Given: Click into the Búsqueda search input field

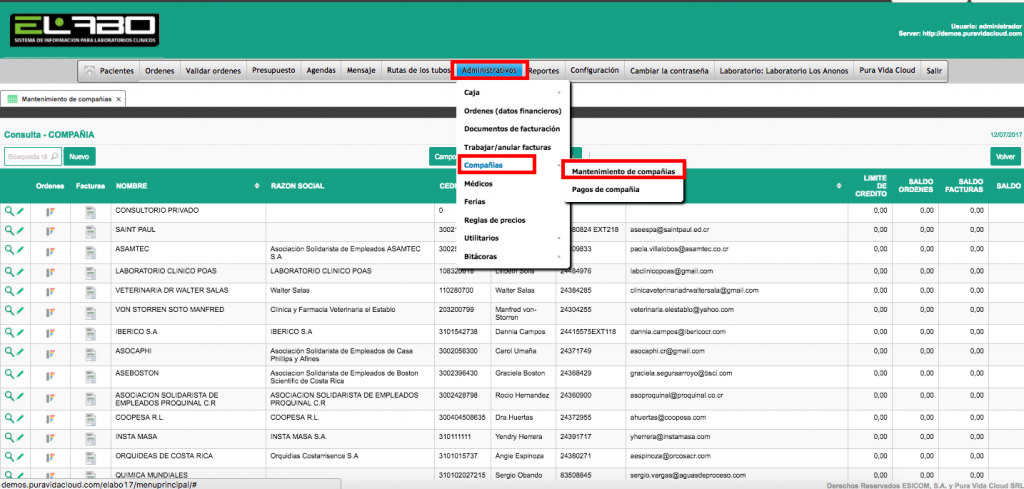Looking at the screenshot, I should [27, 157].
